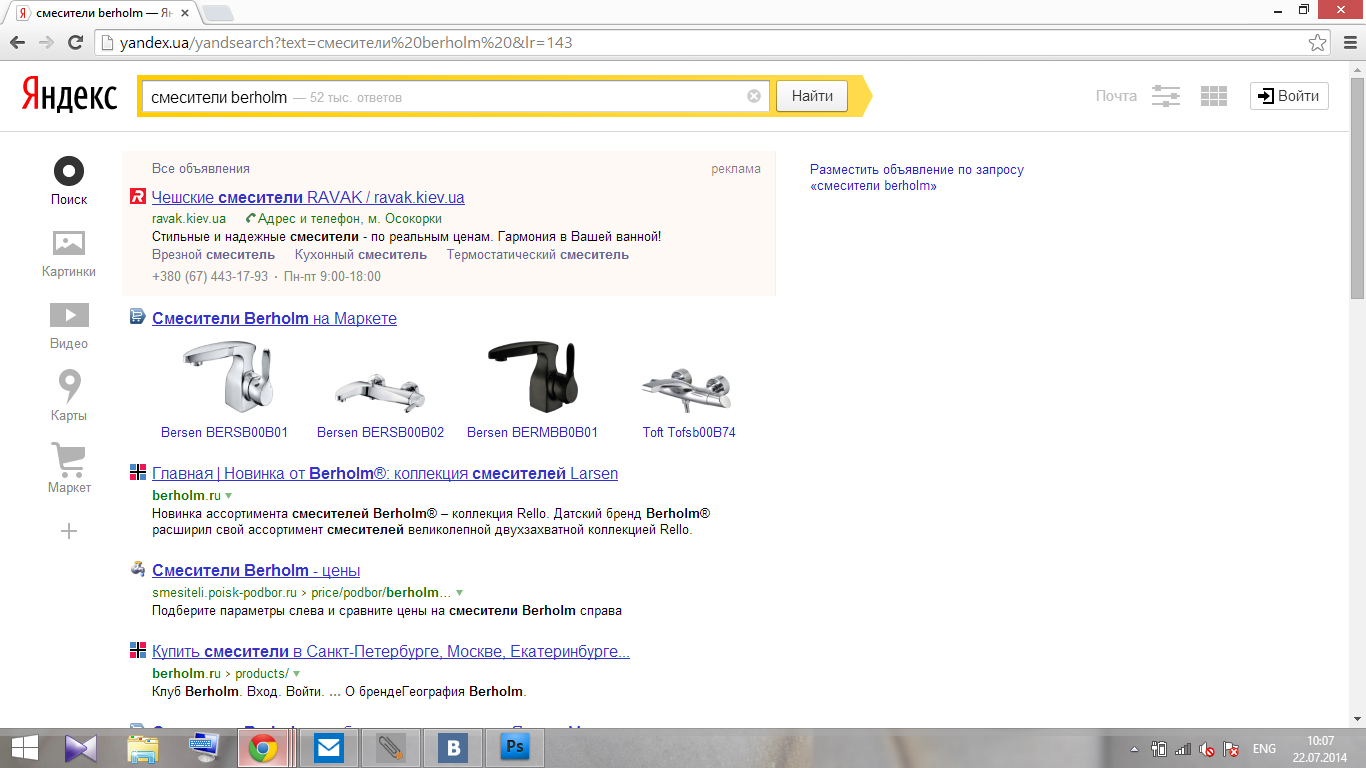Screen dimensions: 1366x768
Task: Open Главная Новинка от Berholm result
Action: click(x=385, y=473)
